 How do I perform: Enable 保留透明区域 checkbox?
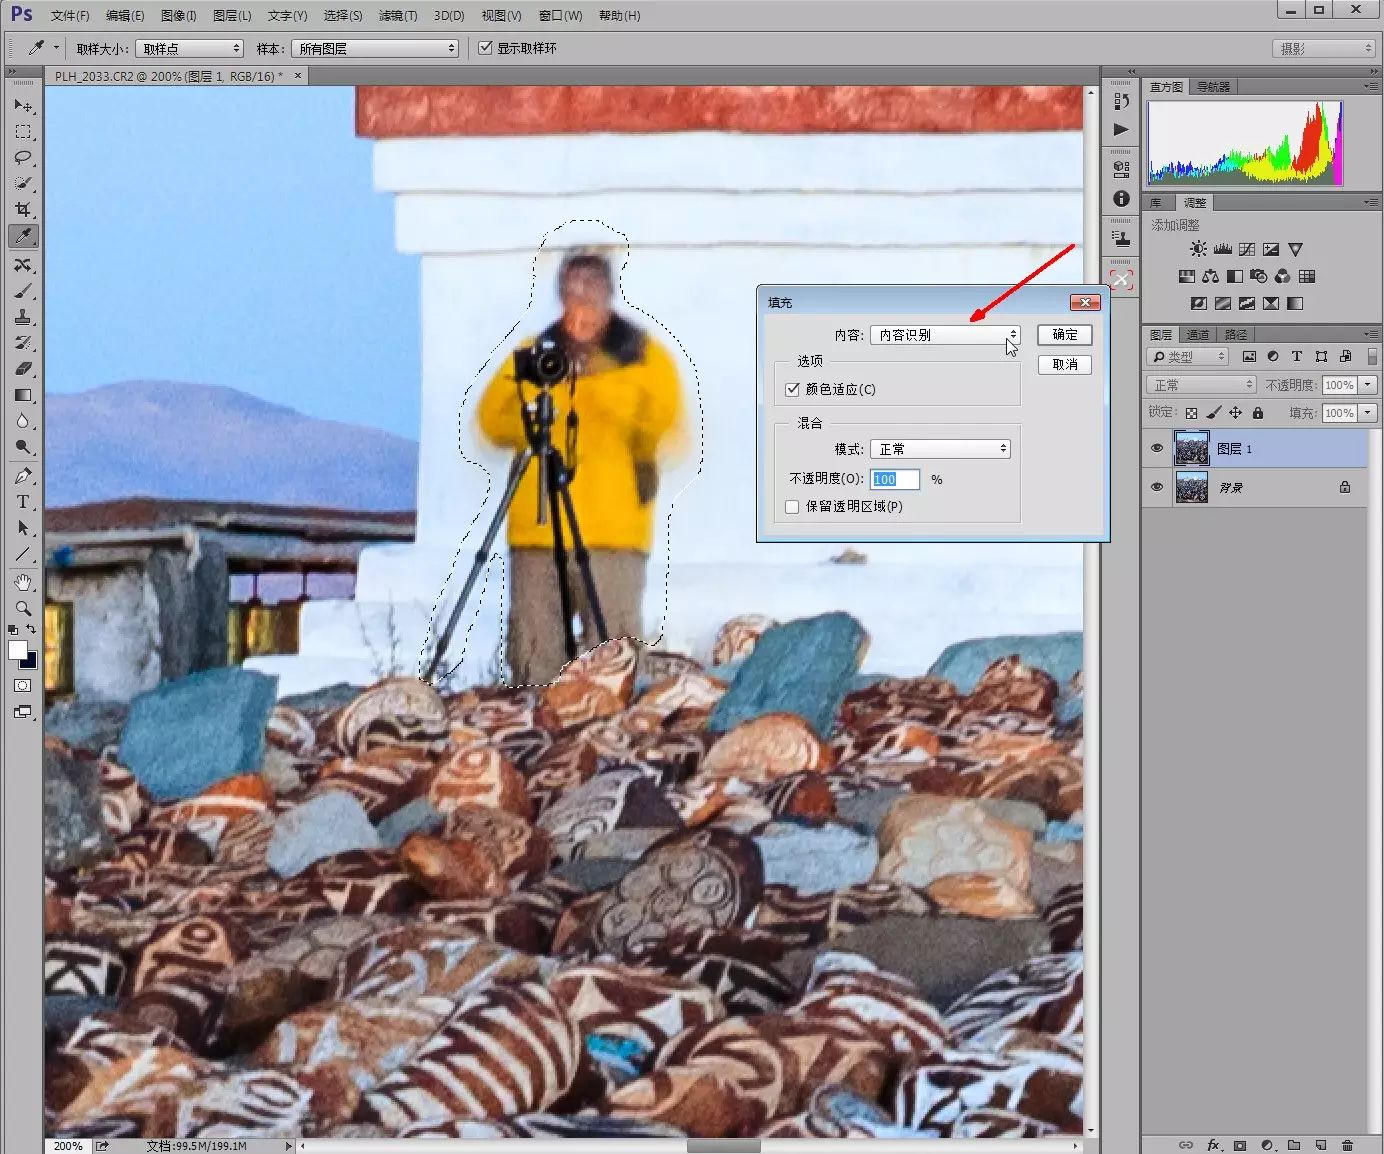(x=792, y=507)
